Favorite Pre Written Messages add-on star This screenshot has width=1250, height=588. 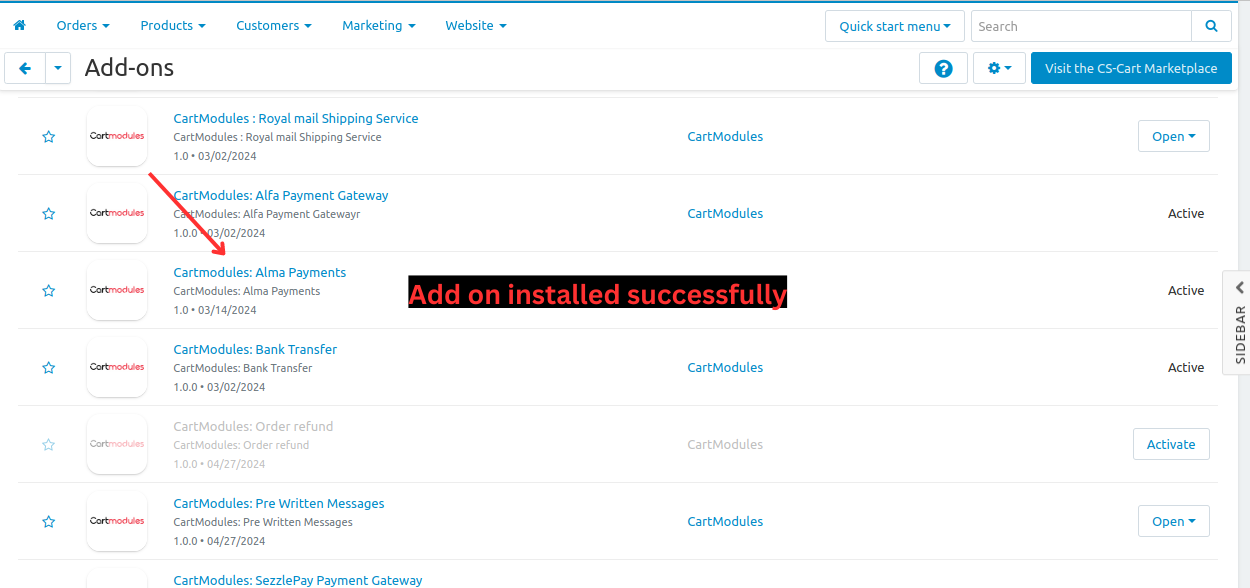pyautogui.click(x=48, y=522)
